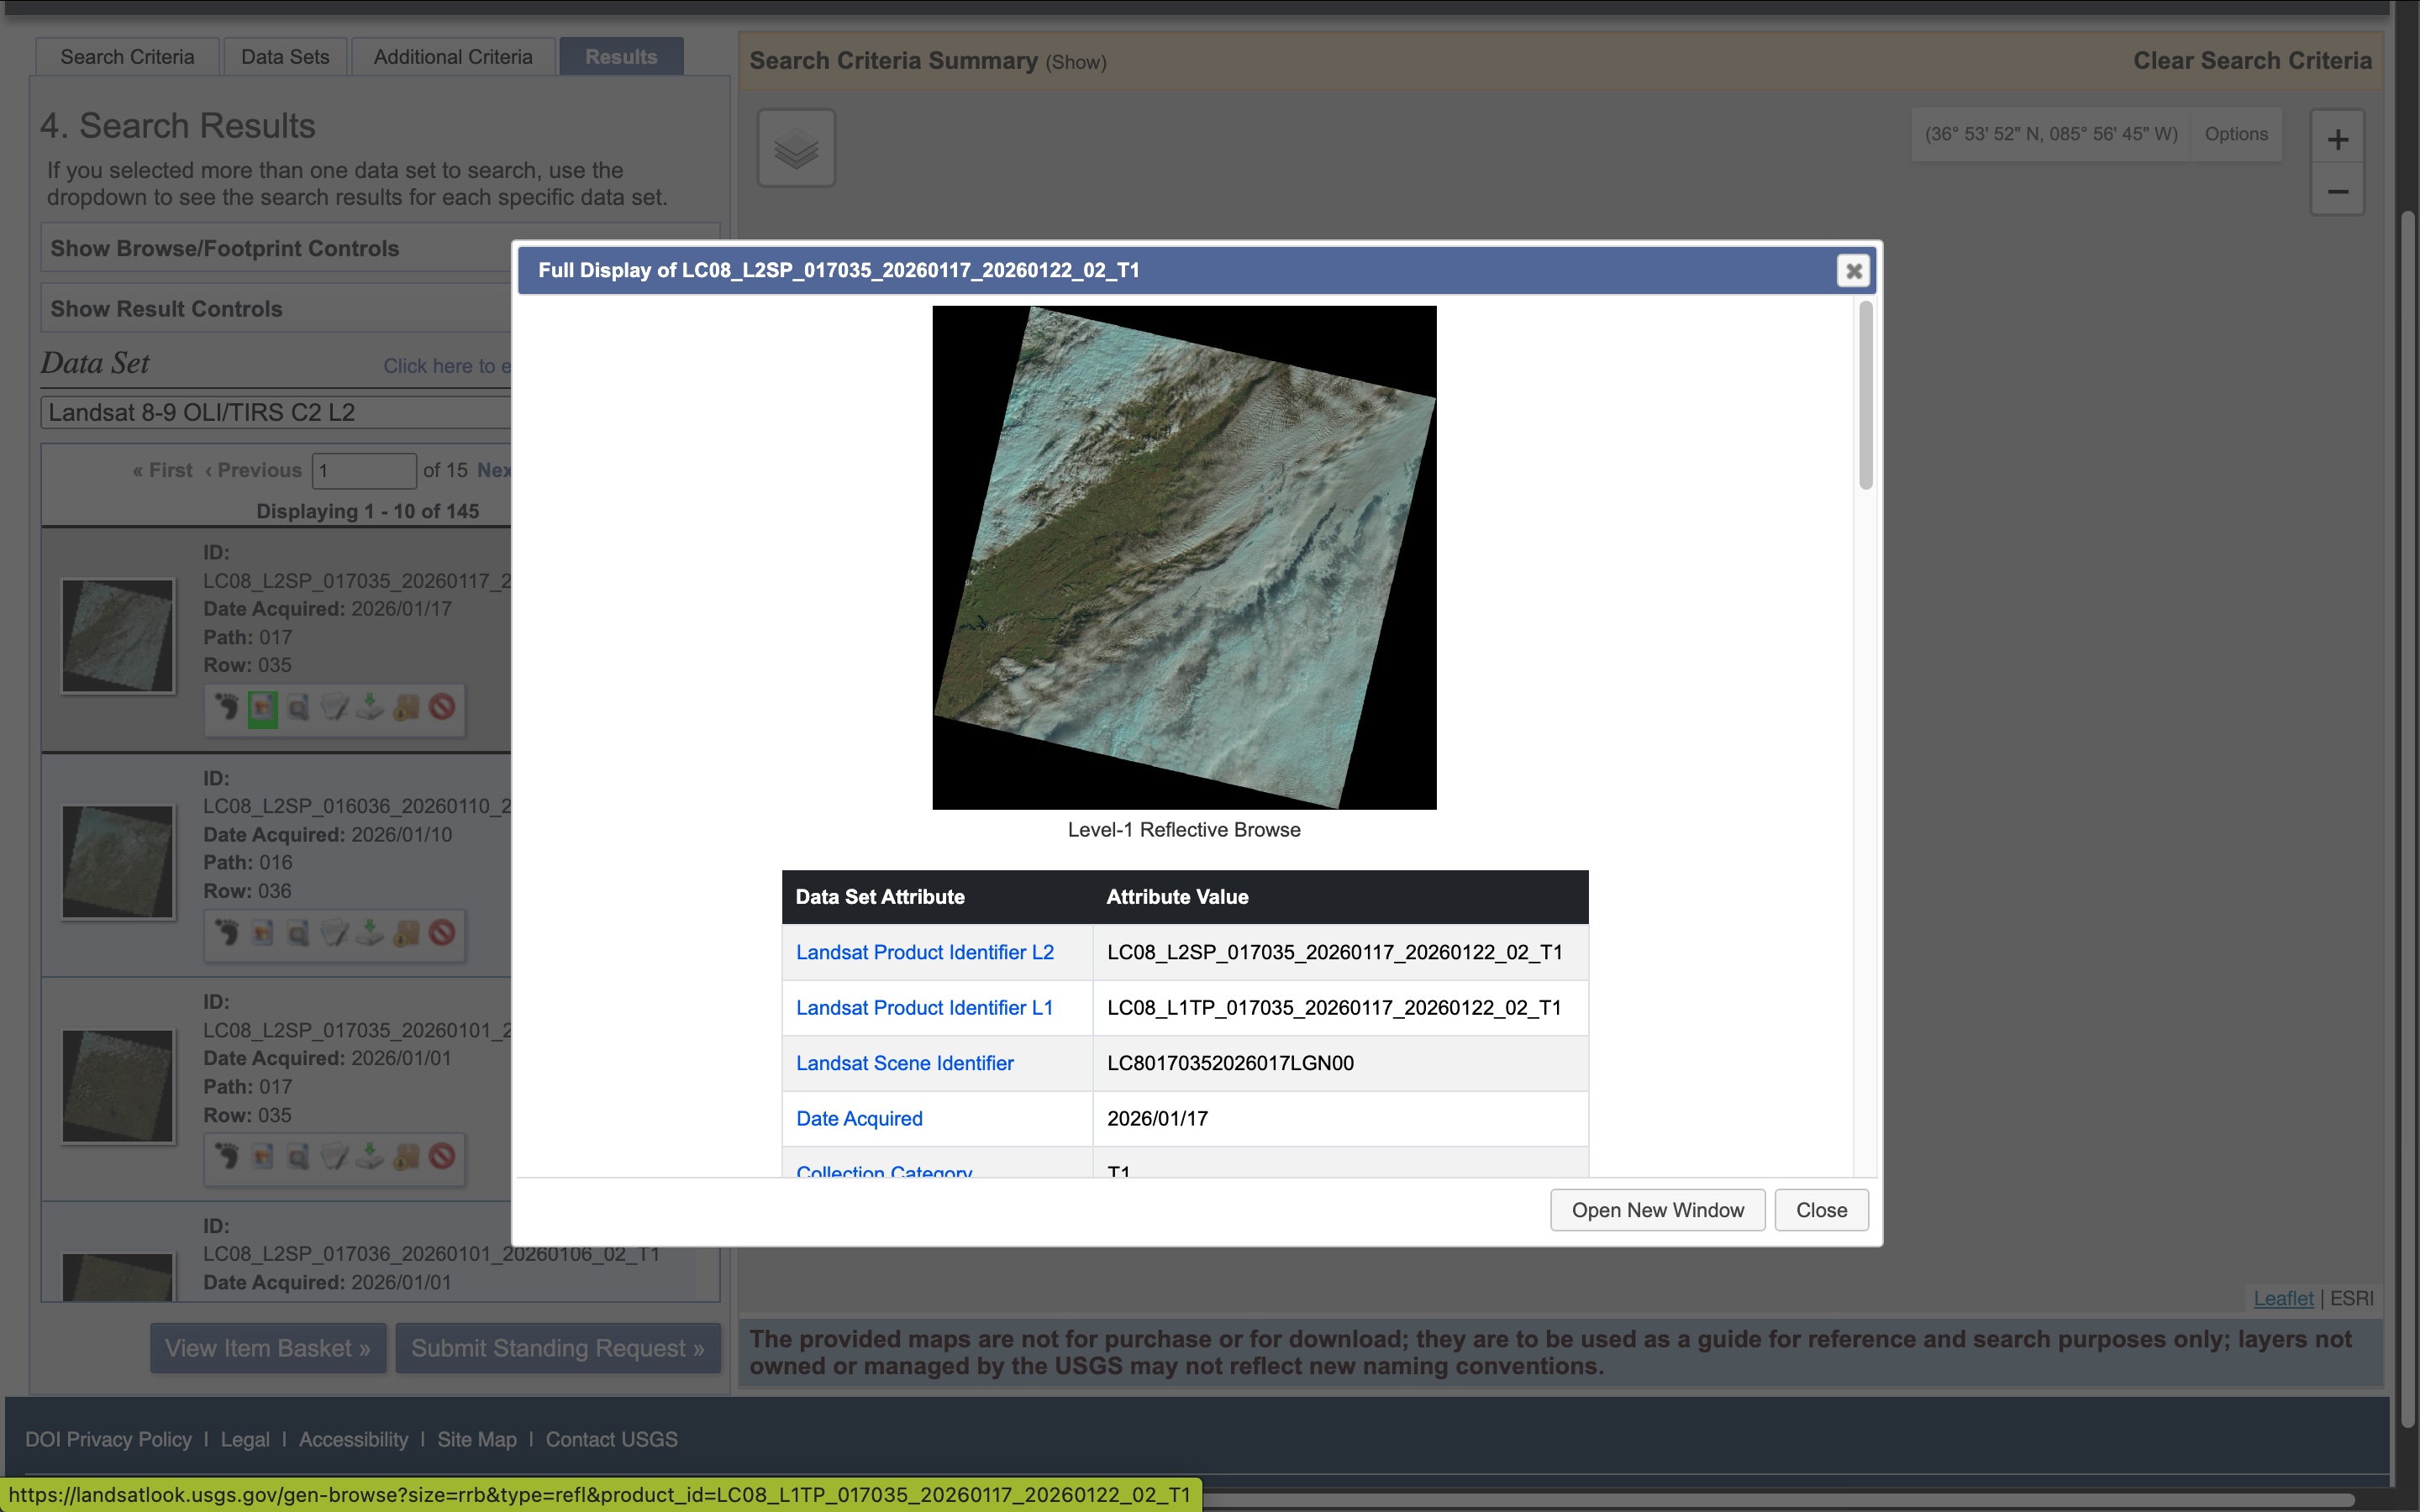
Task: Click compare browse icon for scene 016036
Action: [x=299, y=933]
